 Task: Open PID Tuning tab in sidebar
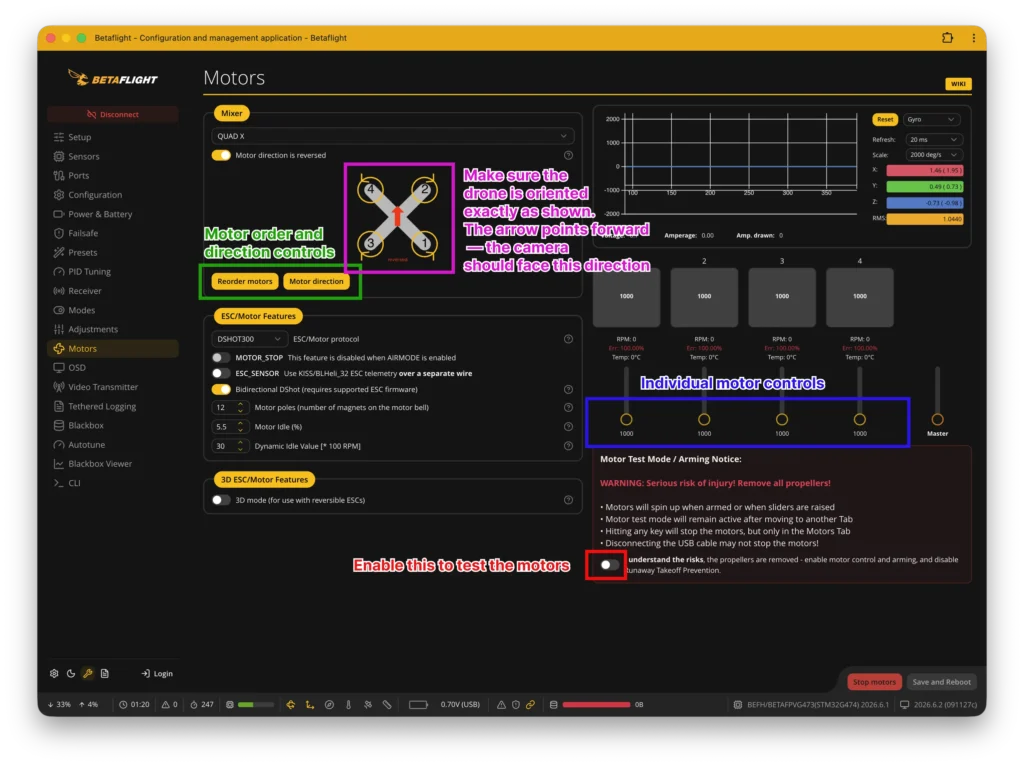tap(112, 272)
